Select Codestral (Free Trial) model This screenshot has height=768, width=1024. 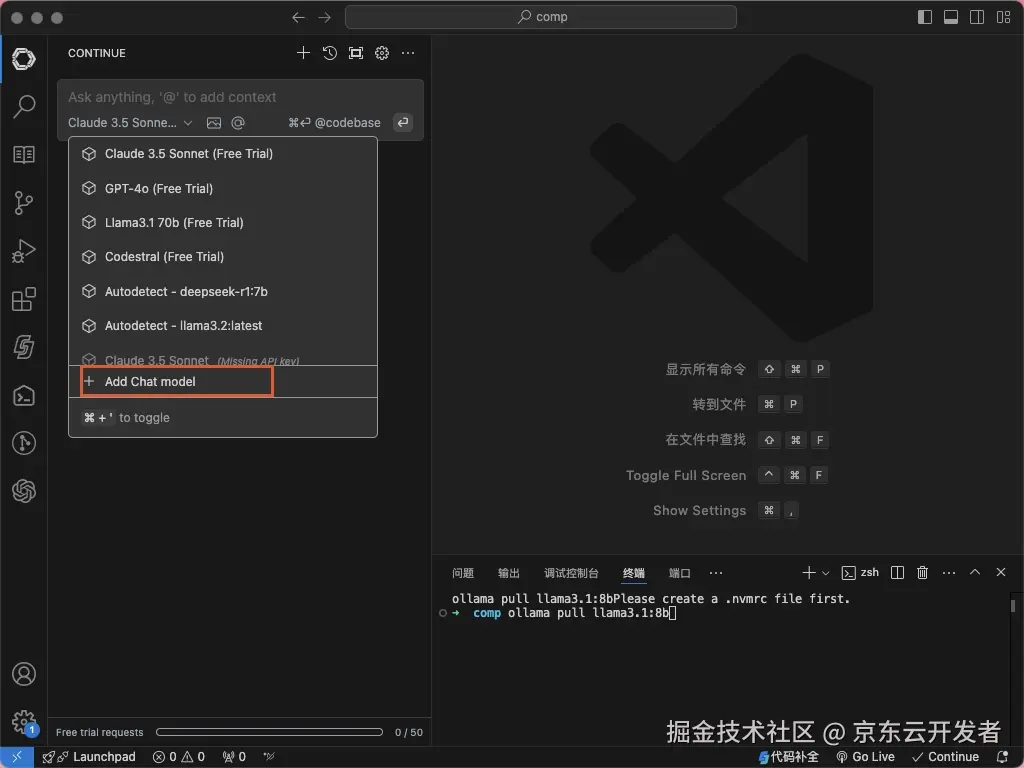click(x=223, y=257)
